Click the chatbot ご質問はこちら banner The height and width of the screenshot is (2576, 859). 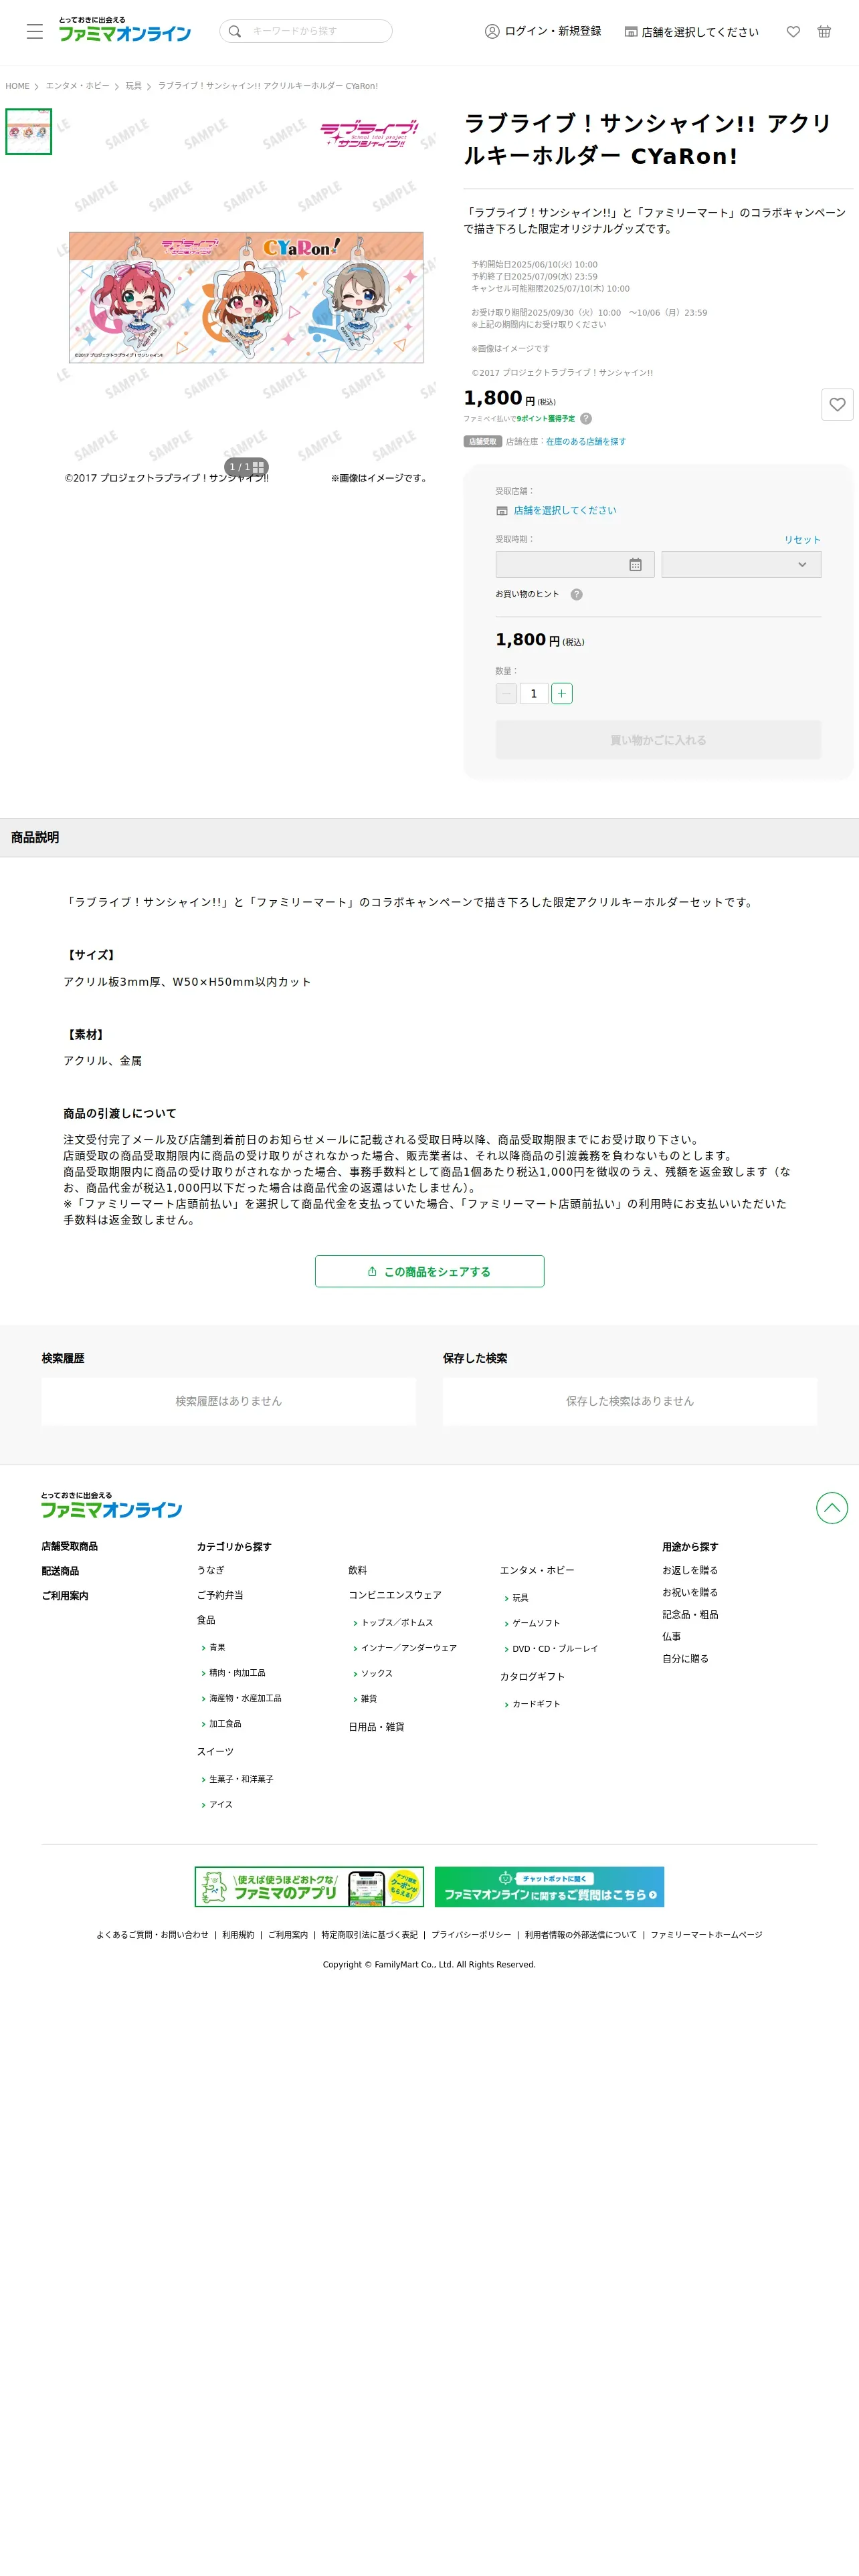(x=549, y=1887)
